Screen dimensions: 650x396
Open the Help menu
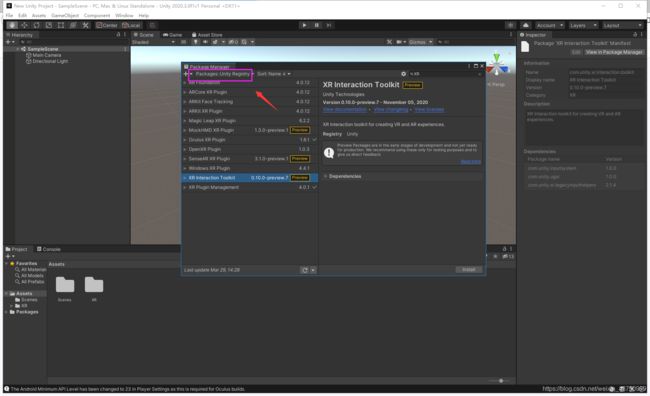tap(143, 15)
